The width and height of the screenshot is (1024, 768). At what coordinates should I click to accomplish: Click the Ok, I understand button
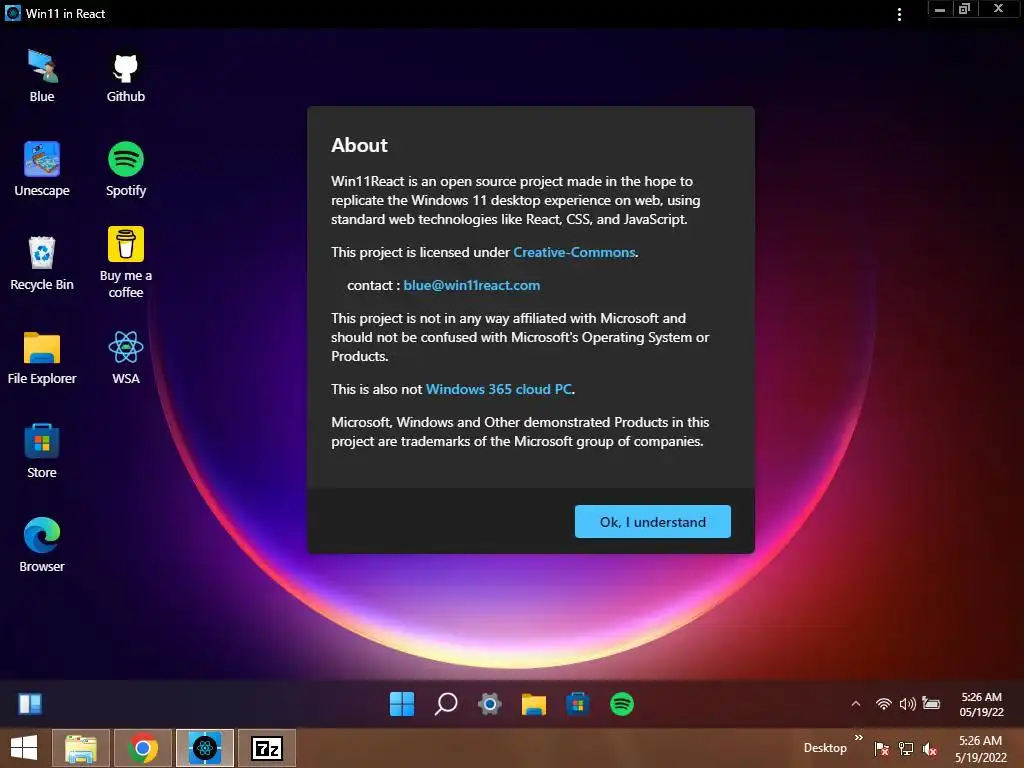tap(652, 522)
